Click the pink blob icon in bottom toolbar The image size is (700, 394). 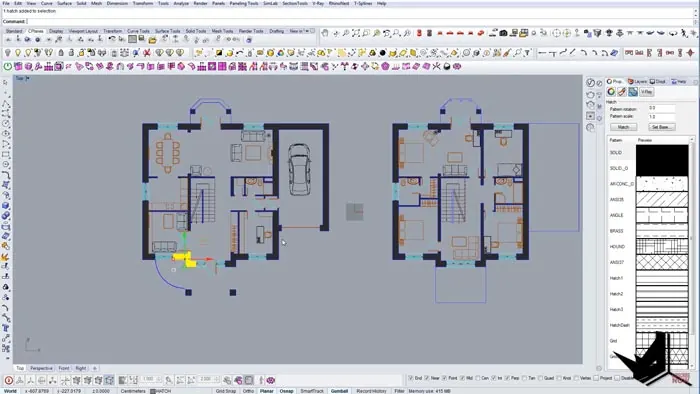tap(271, 380)
